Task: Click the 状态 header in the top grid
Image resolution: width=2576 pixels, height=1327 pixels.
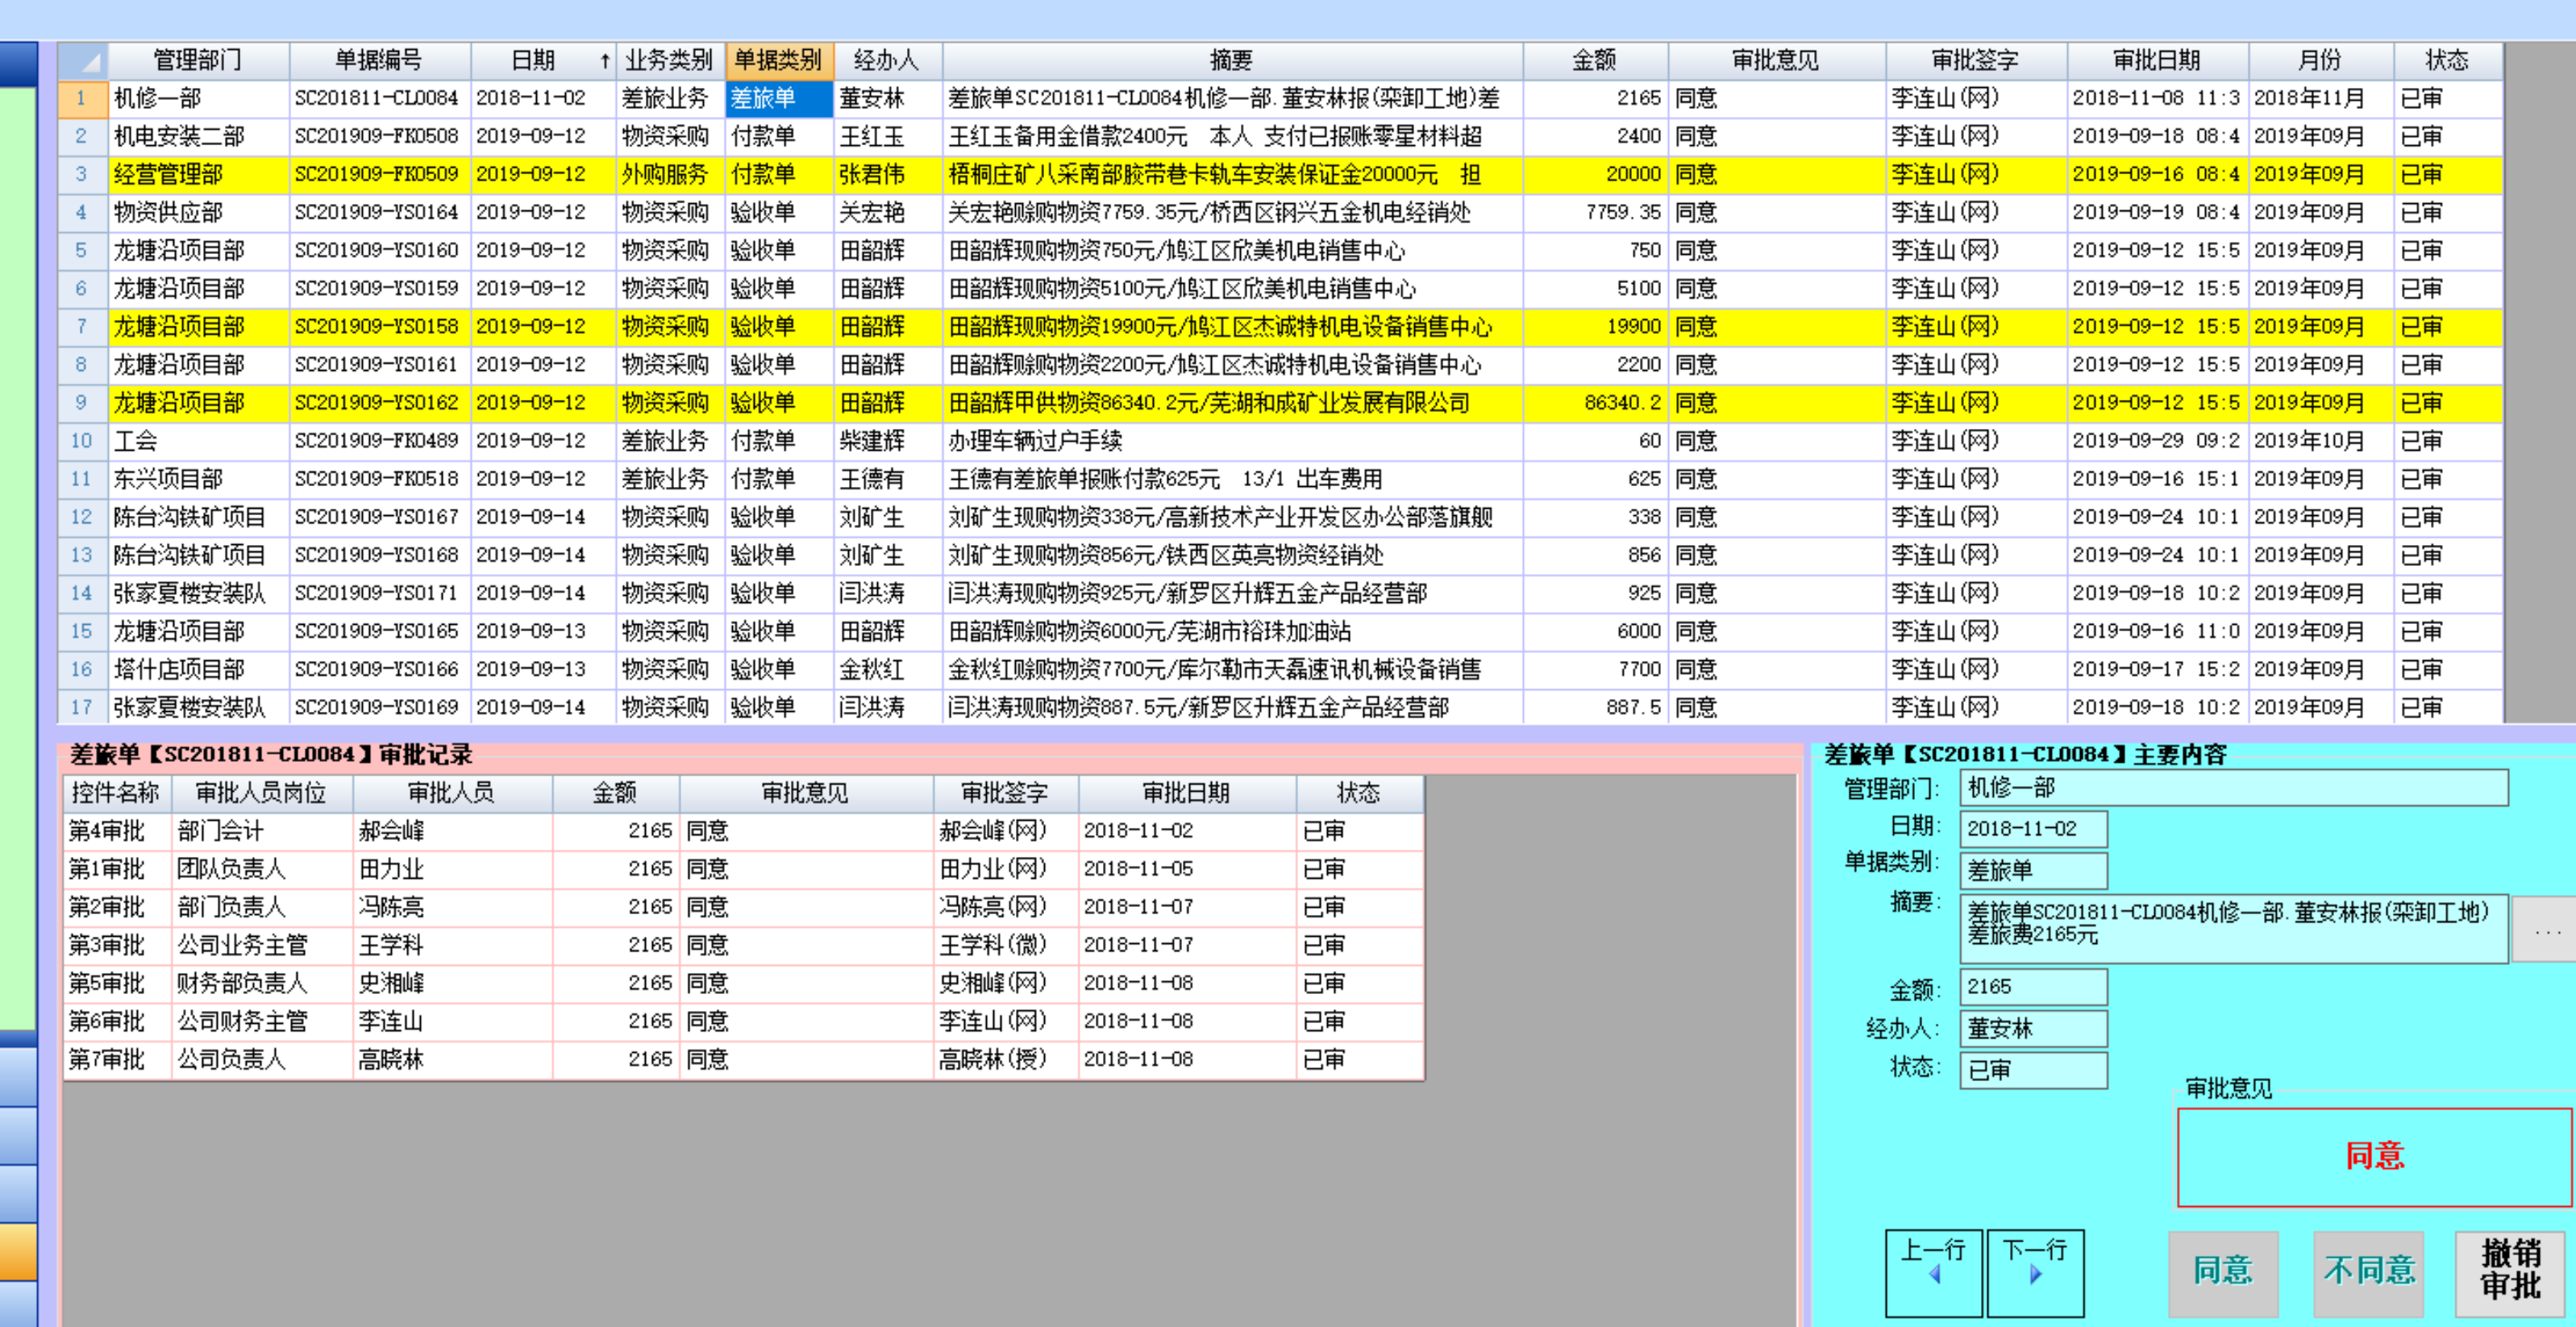Action: point(2446,61)
